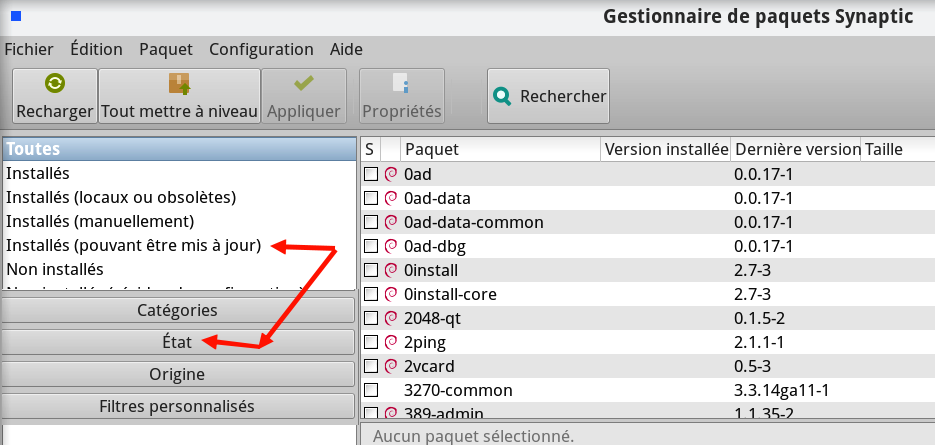
Task: Click the Appliquer checkmark icon
Action: [303, 84]
